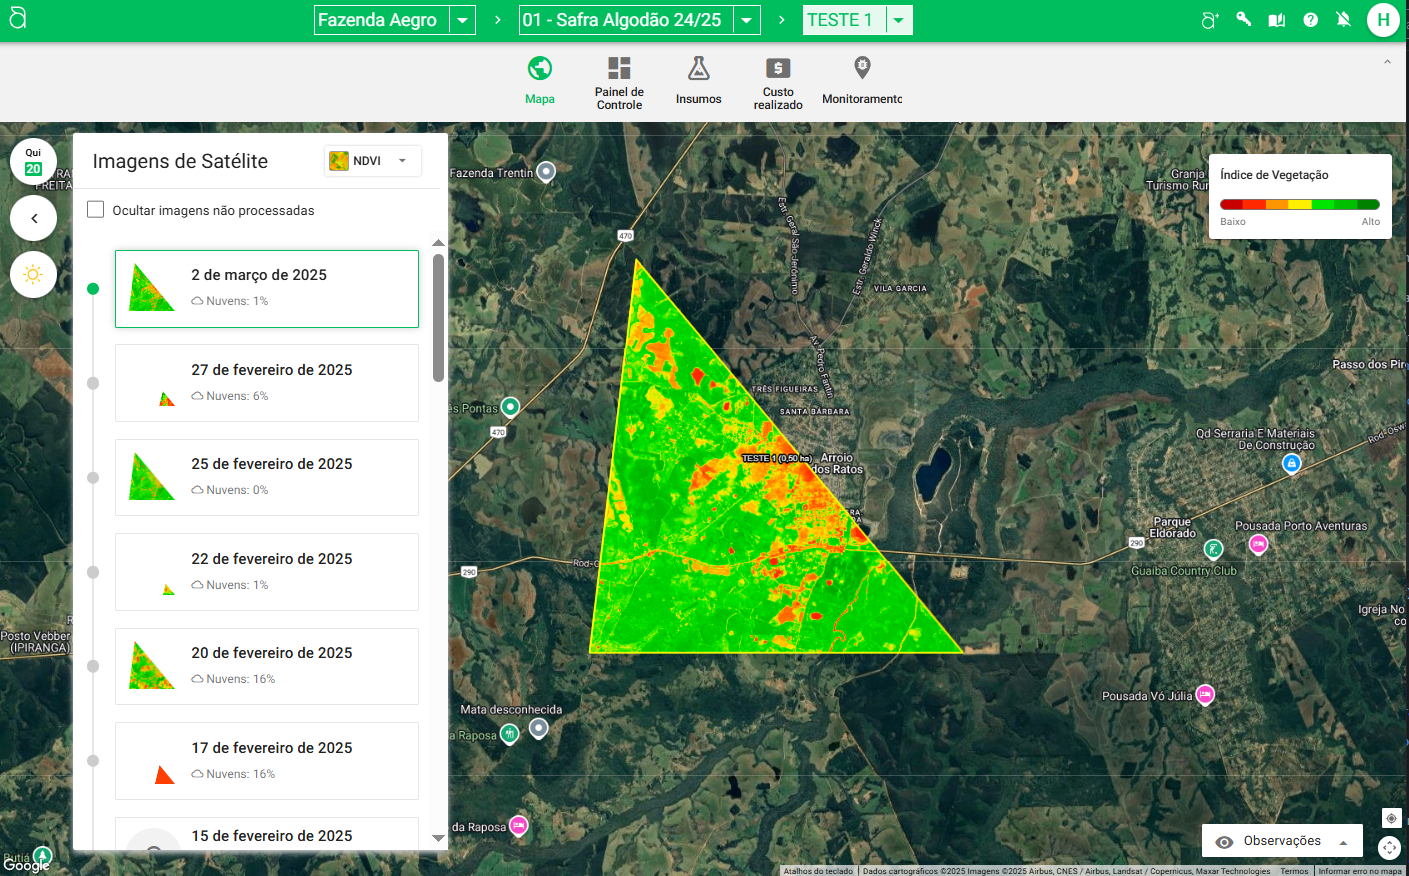The height and width of the screenshot is (876, 1409).
Task: Click the vegetation index color gradient bar
Action: [x=1299, y=204]
